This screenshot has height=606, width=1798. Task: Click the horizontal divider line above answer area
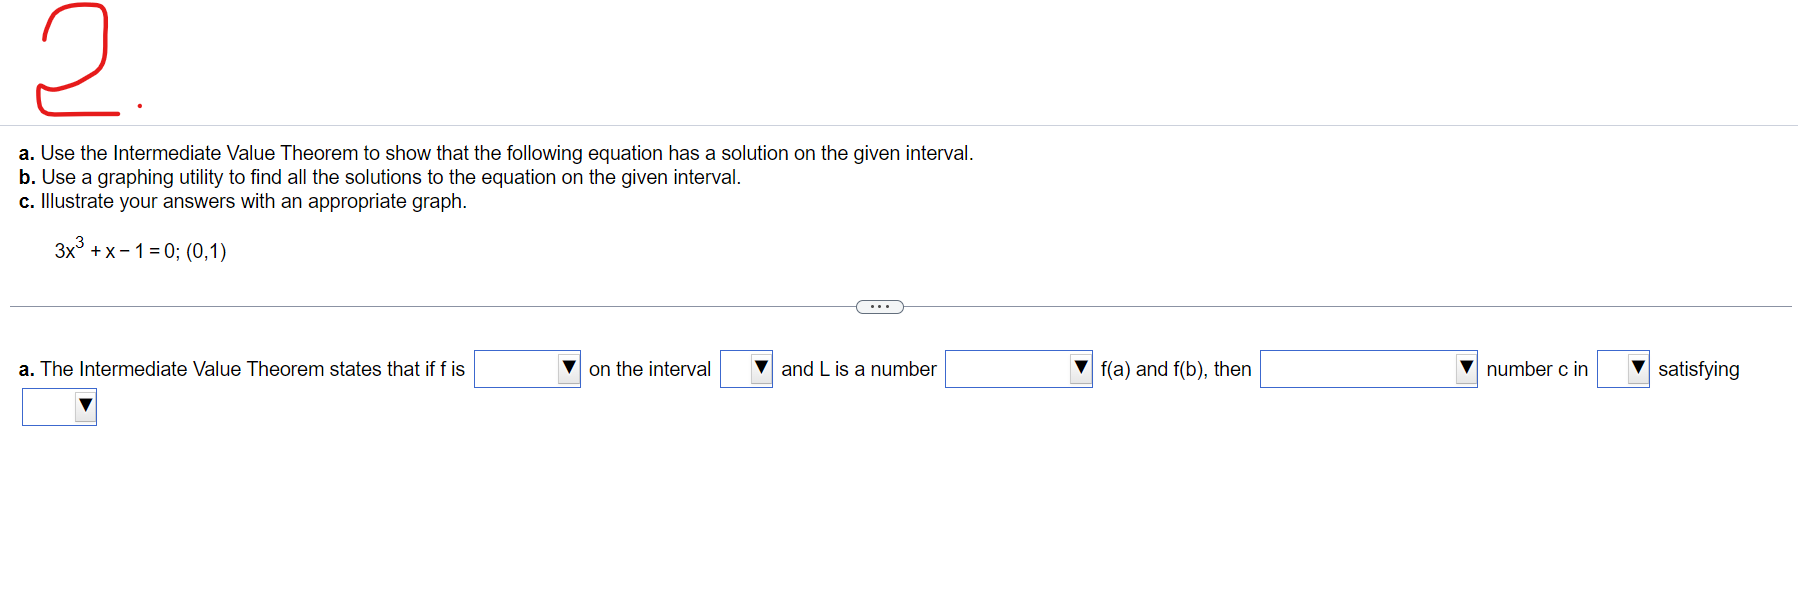400,306
